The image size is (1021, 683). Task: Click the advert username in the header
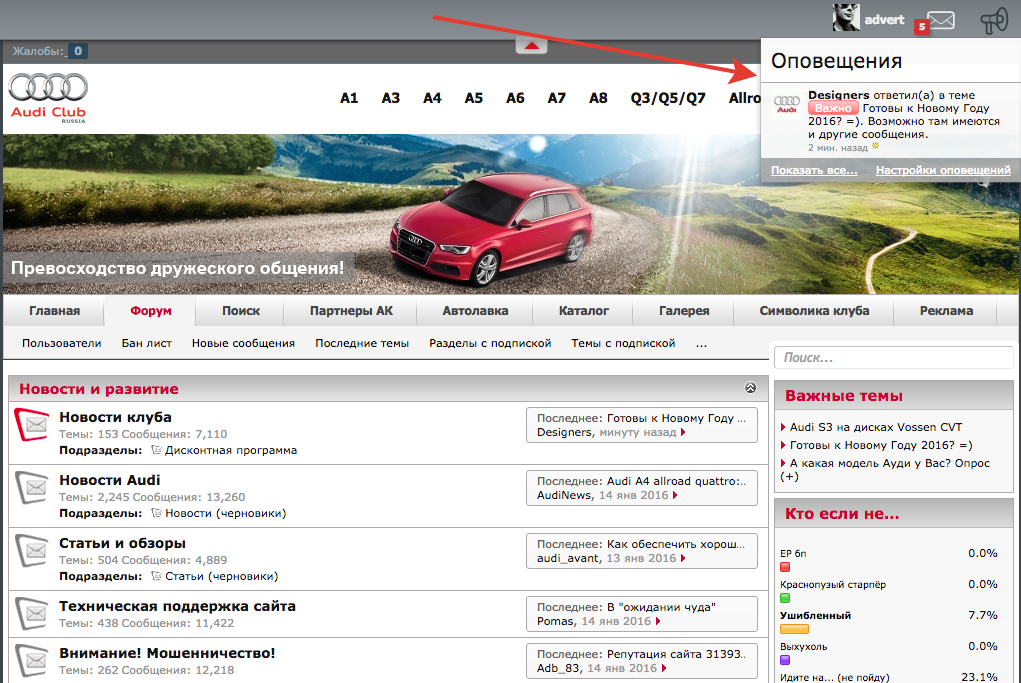coord(884,20)
